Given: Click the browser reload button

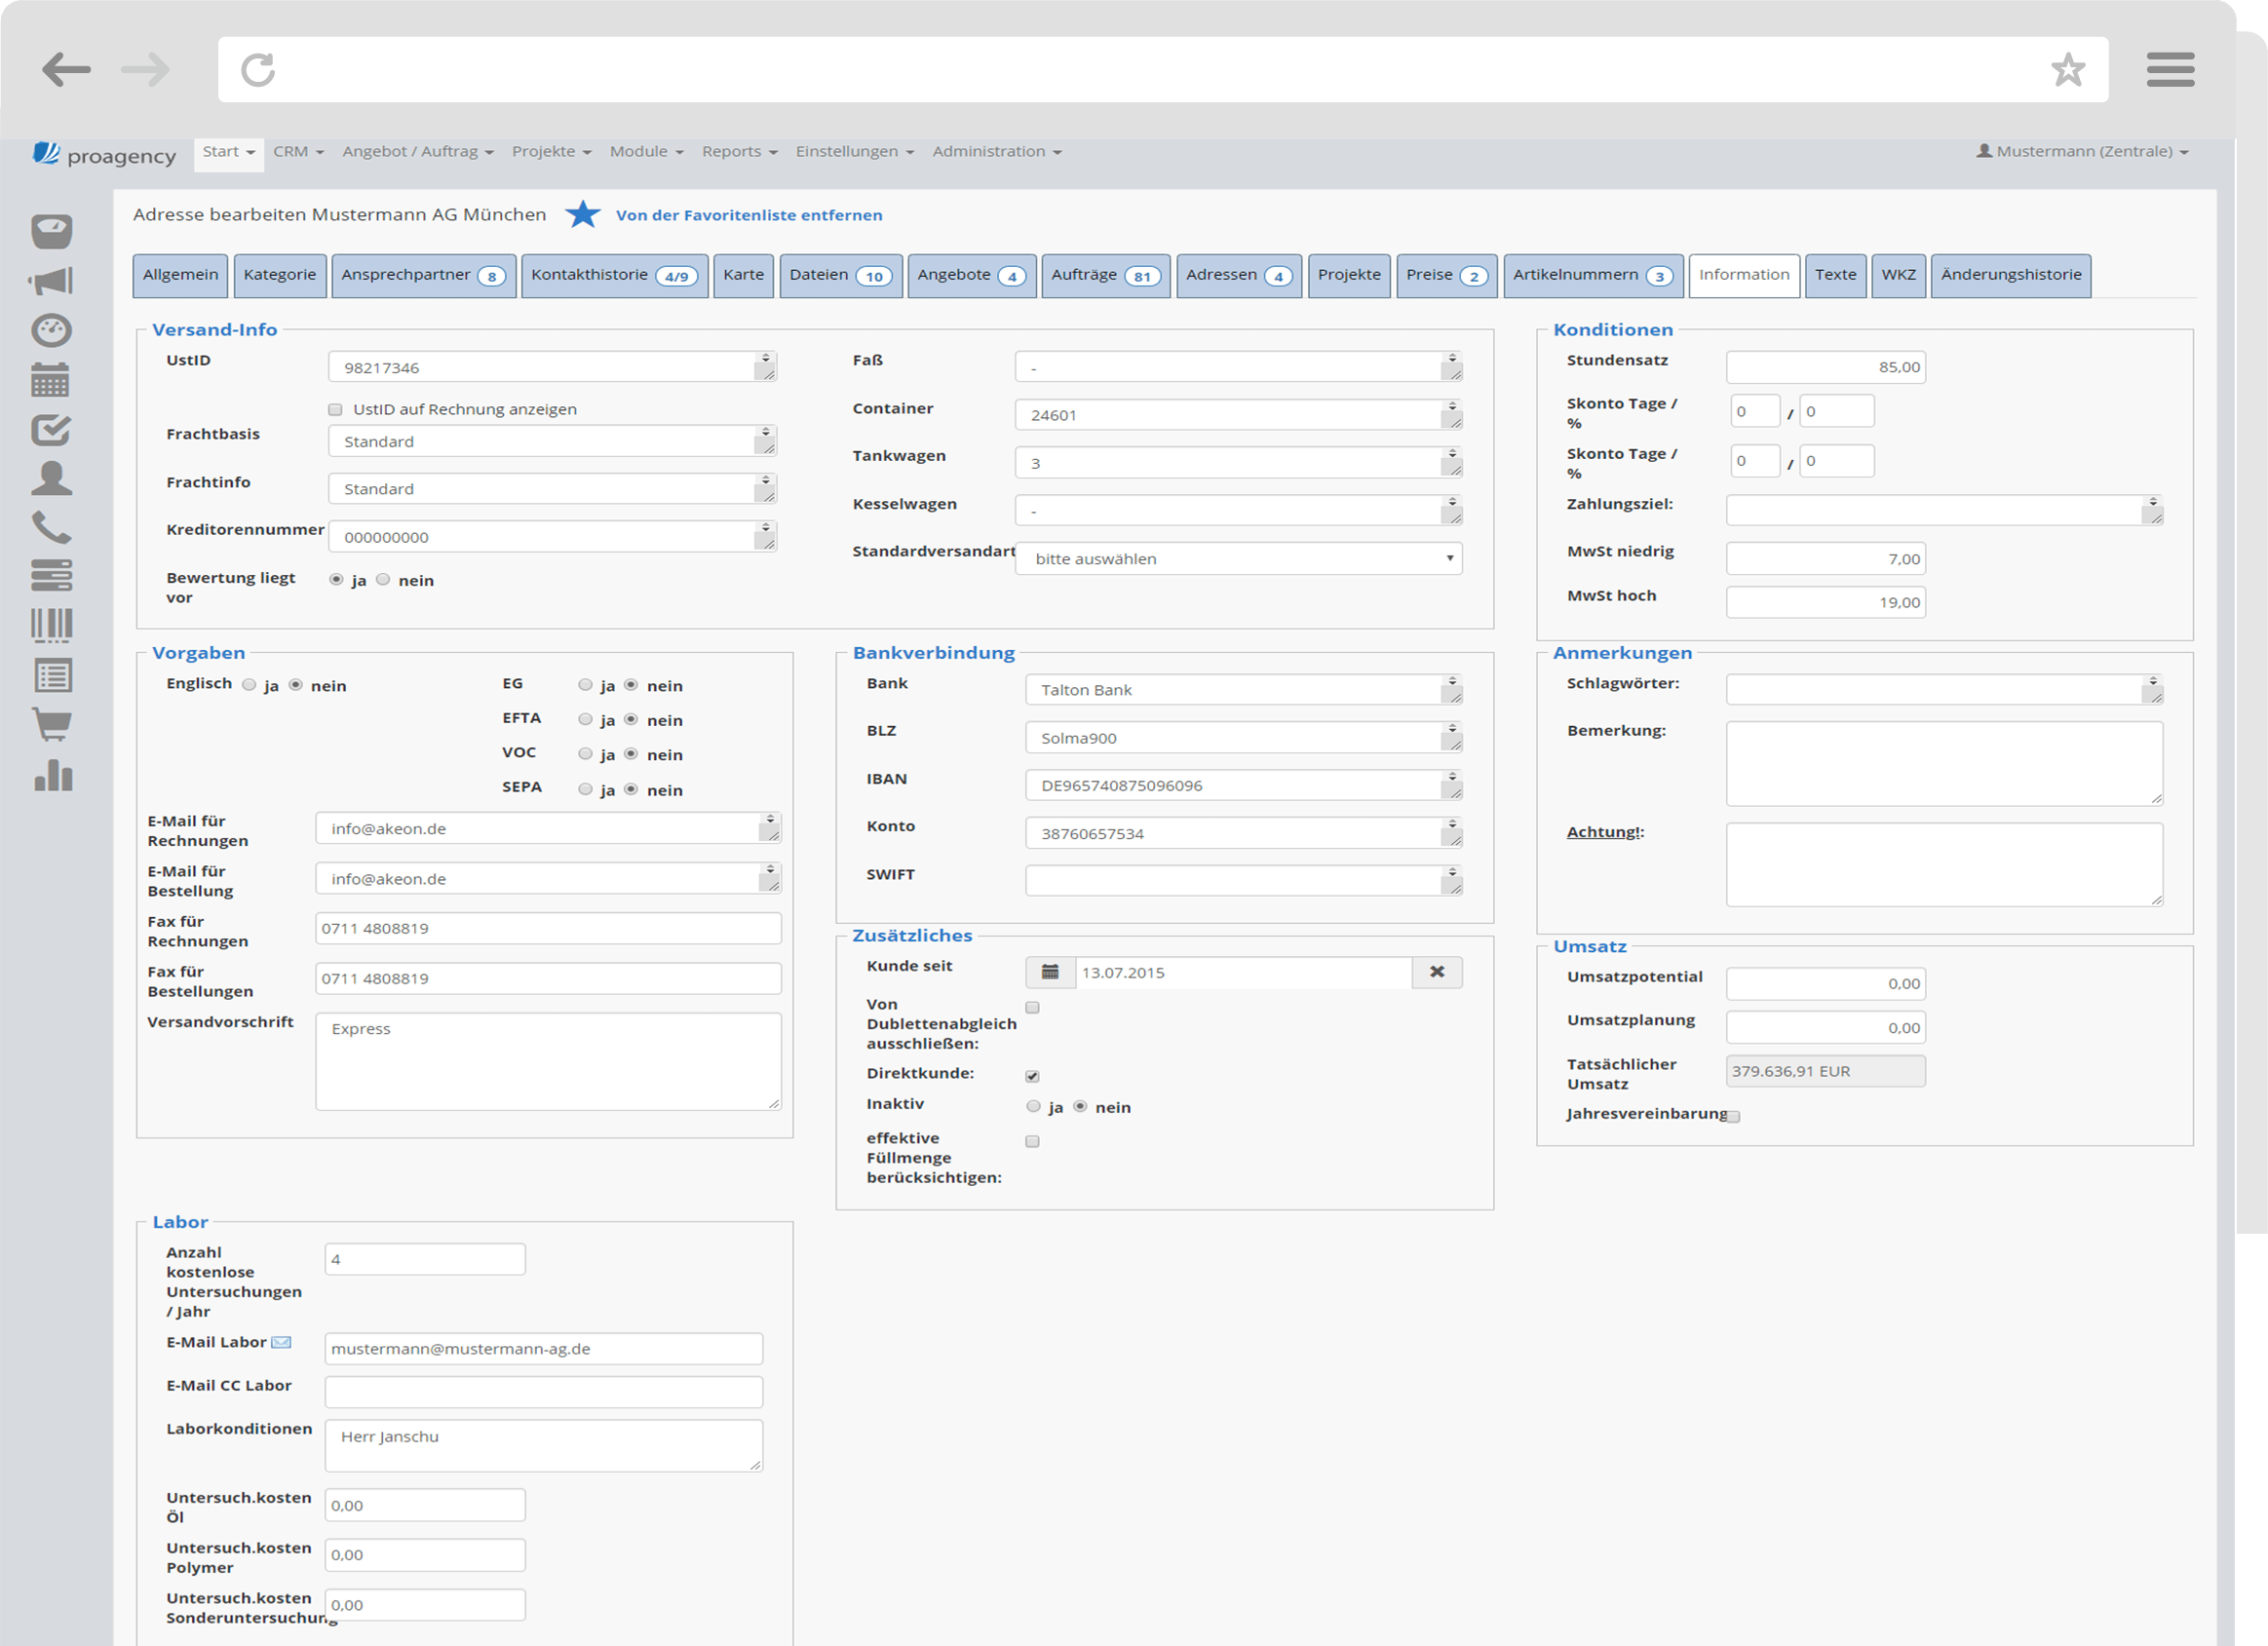Looking at the screenshot, I should click(258, 70).
